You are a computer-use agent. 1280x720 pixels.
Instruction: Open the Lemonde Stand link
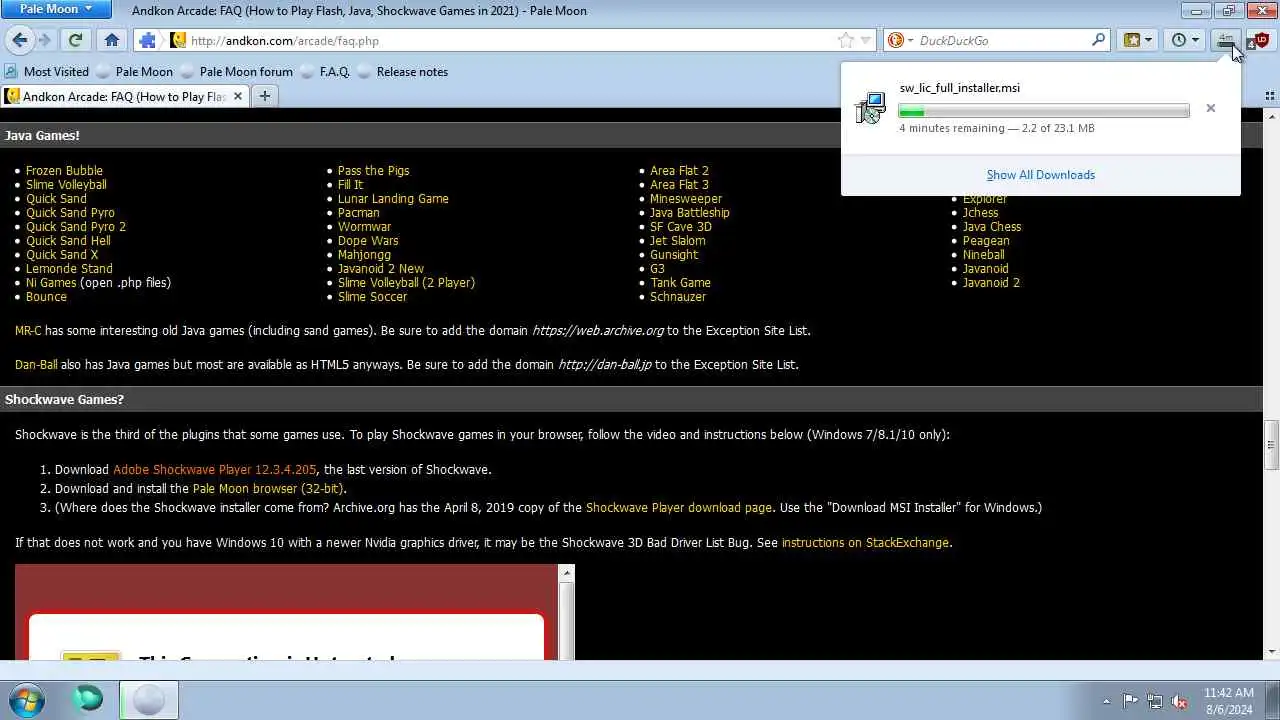tap(69, 269)
